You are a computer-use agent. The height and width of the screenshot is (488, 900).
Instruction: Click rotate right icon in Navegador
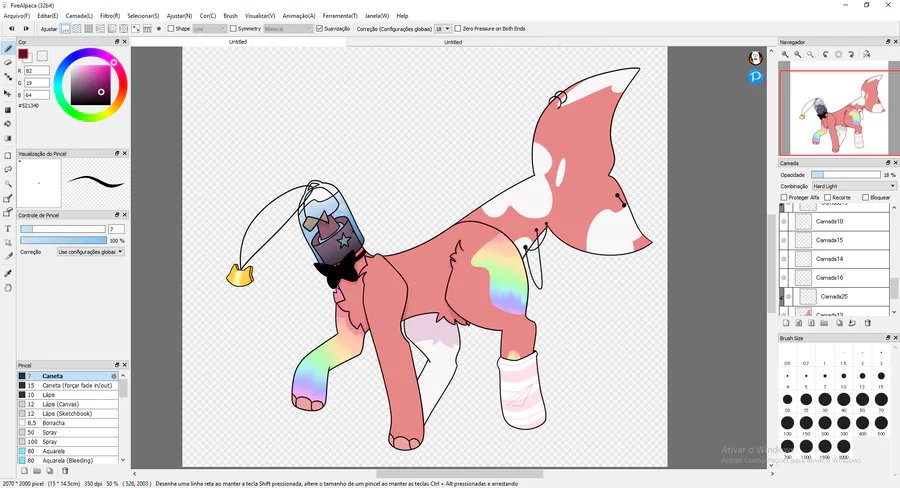pos(851,54)
